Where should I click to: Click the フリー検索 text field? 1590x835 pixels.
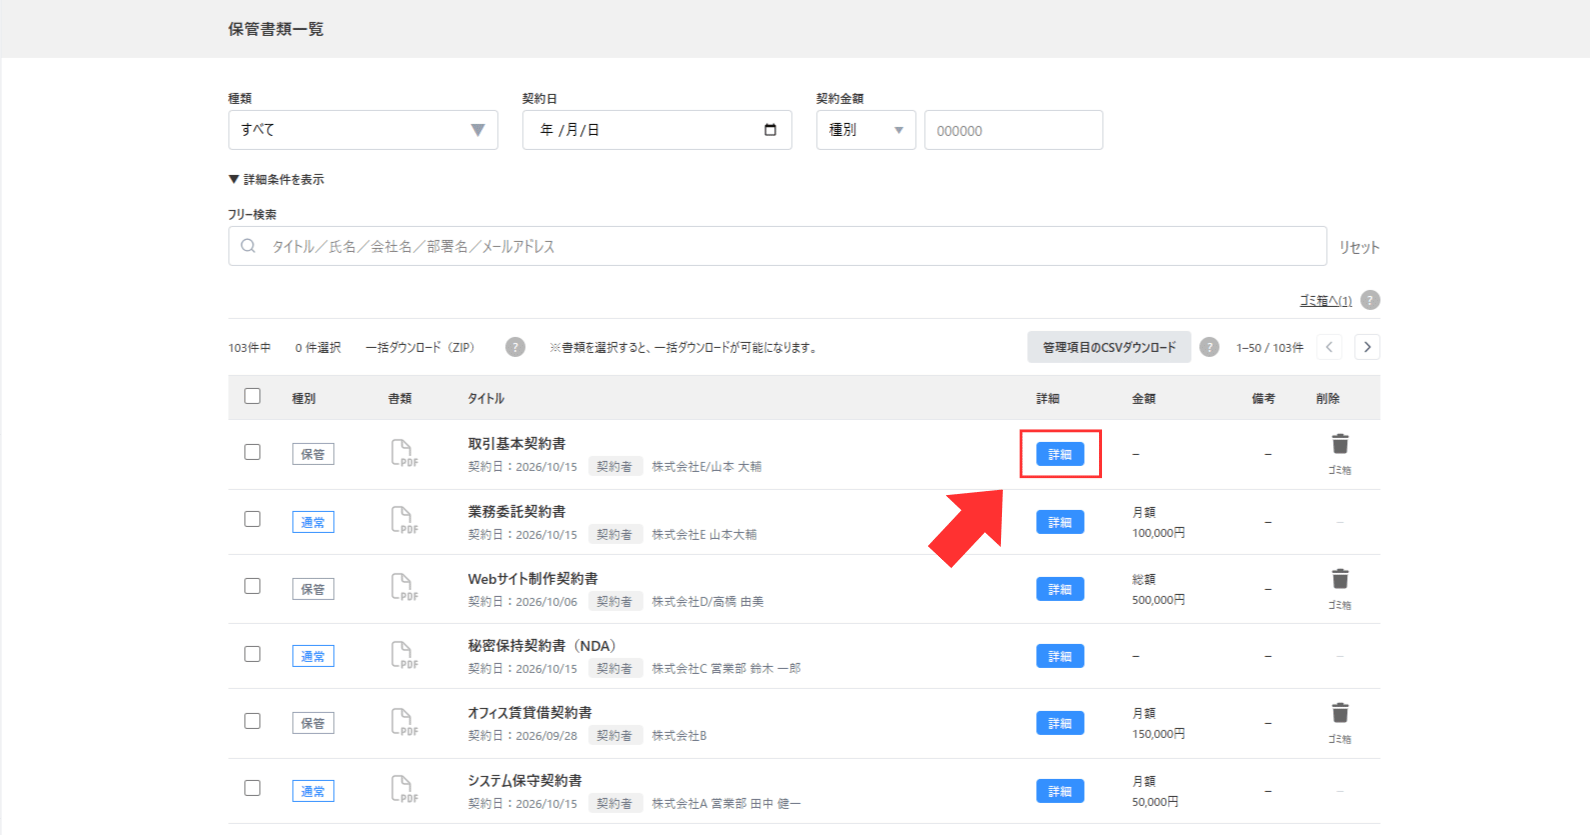coord(777,246)
